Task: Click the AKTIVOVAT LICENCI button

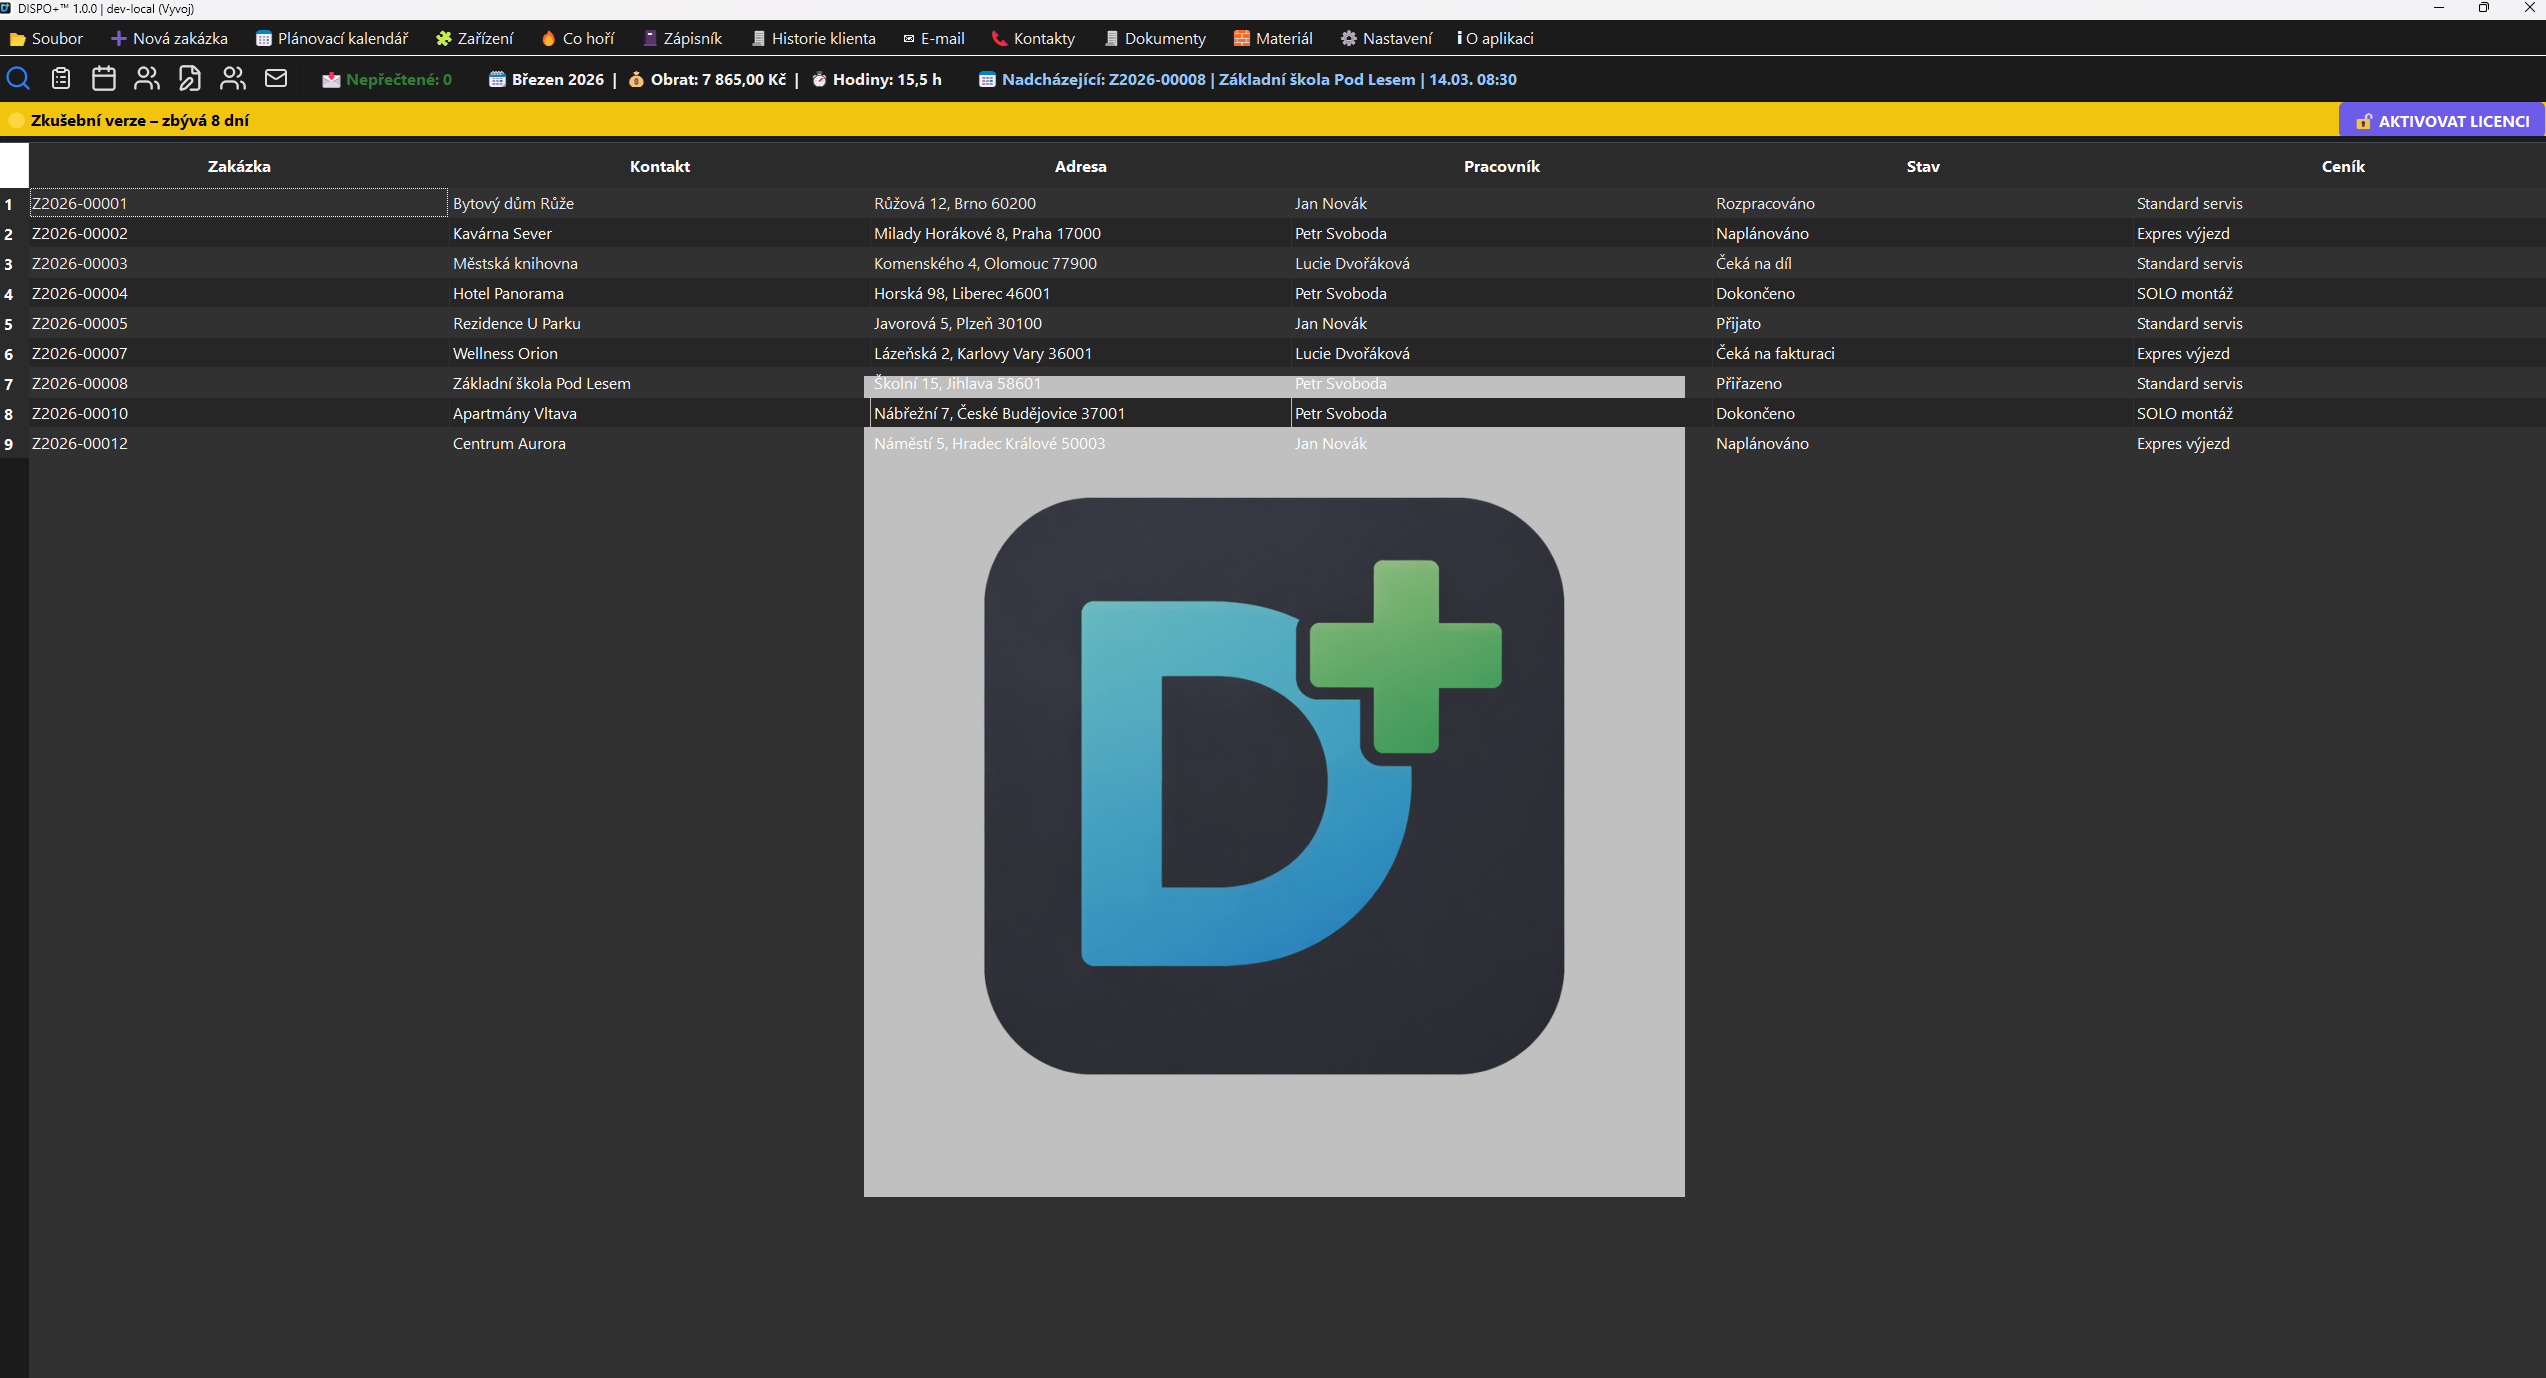Action: click(x=2442, y=120)
